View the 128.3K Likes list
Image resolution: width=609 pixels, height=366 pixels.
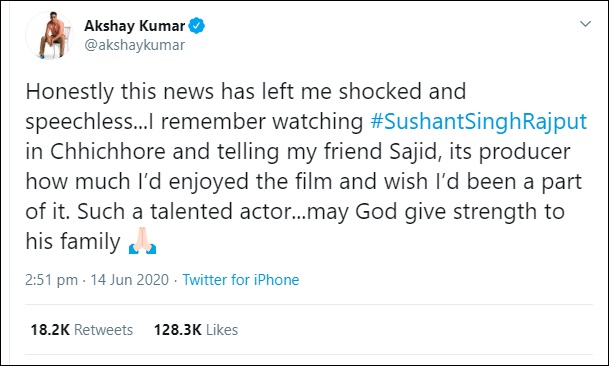[x=196, y=330]
